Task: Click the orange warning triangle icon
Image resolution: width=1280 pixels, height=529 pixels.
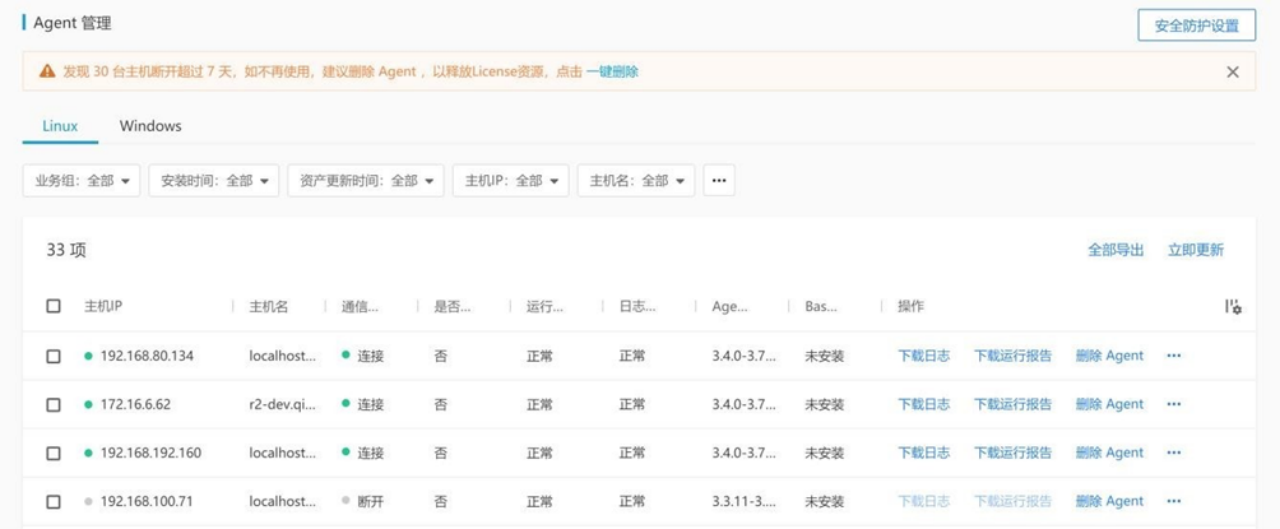Action: pyautogui.click(x=47, y=72)
